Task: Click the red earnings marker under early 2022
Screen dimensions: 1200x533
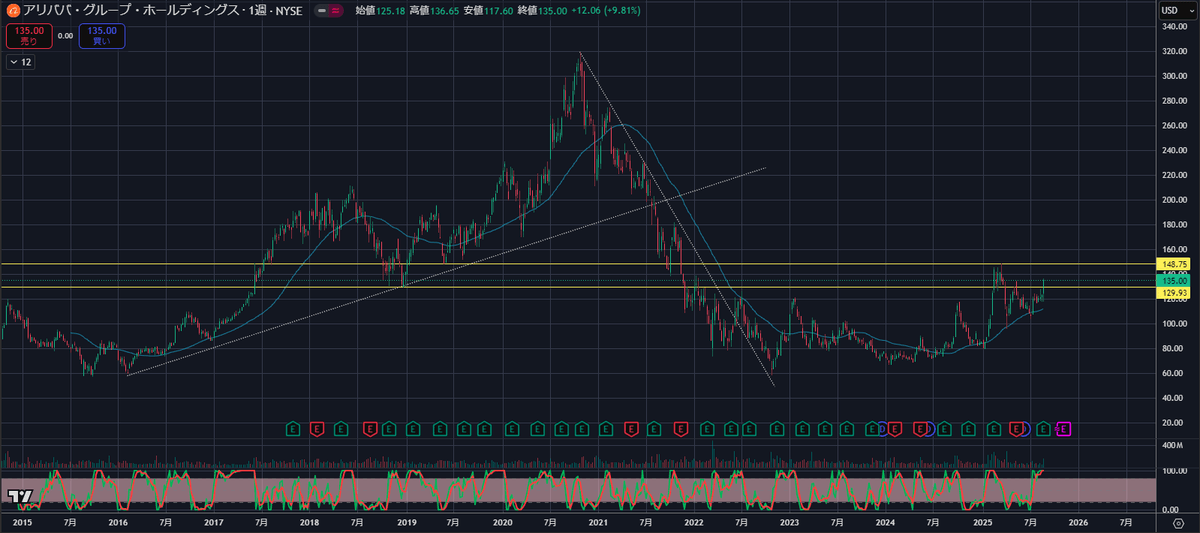Action: point(681,429)
